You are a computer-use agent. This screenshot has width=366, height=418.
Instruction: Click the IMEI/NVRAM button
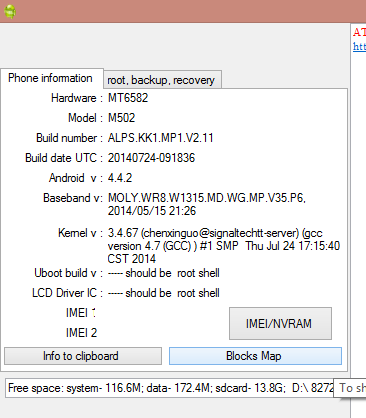[x=280, y=323]
